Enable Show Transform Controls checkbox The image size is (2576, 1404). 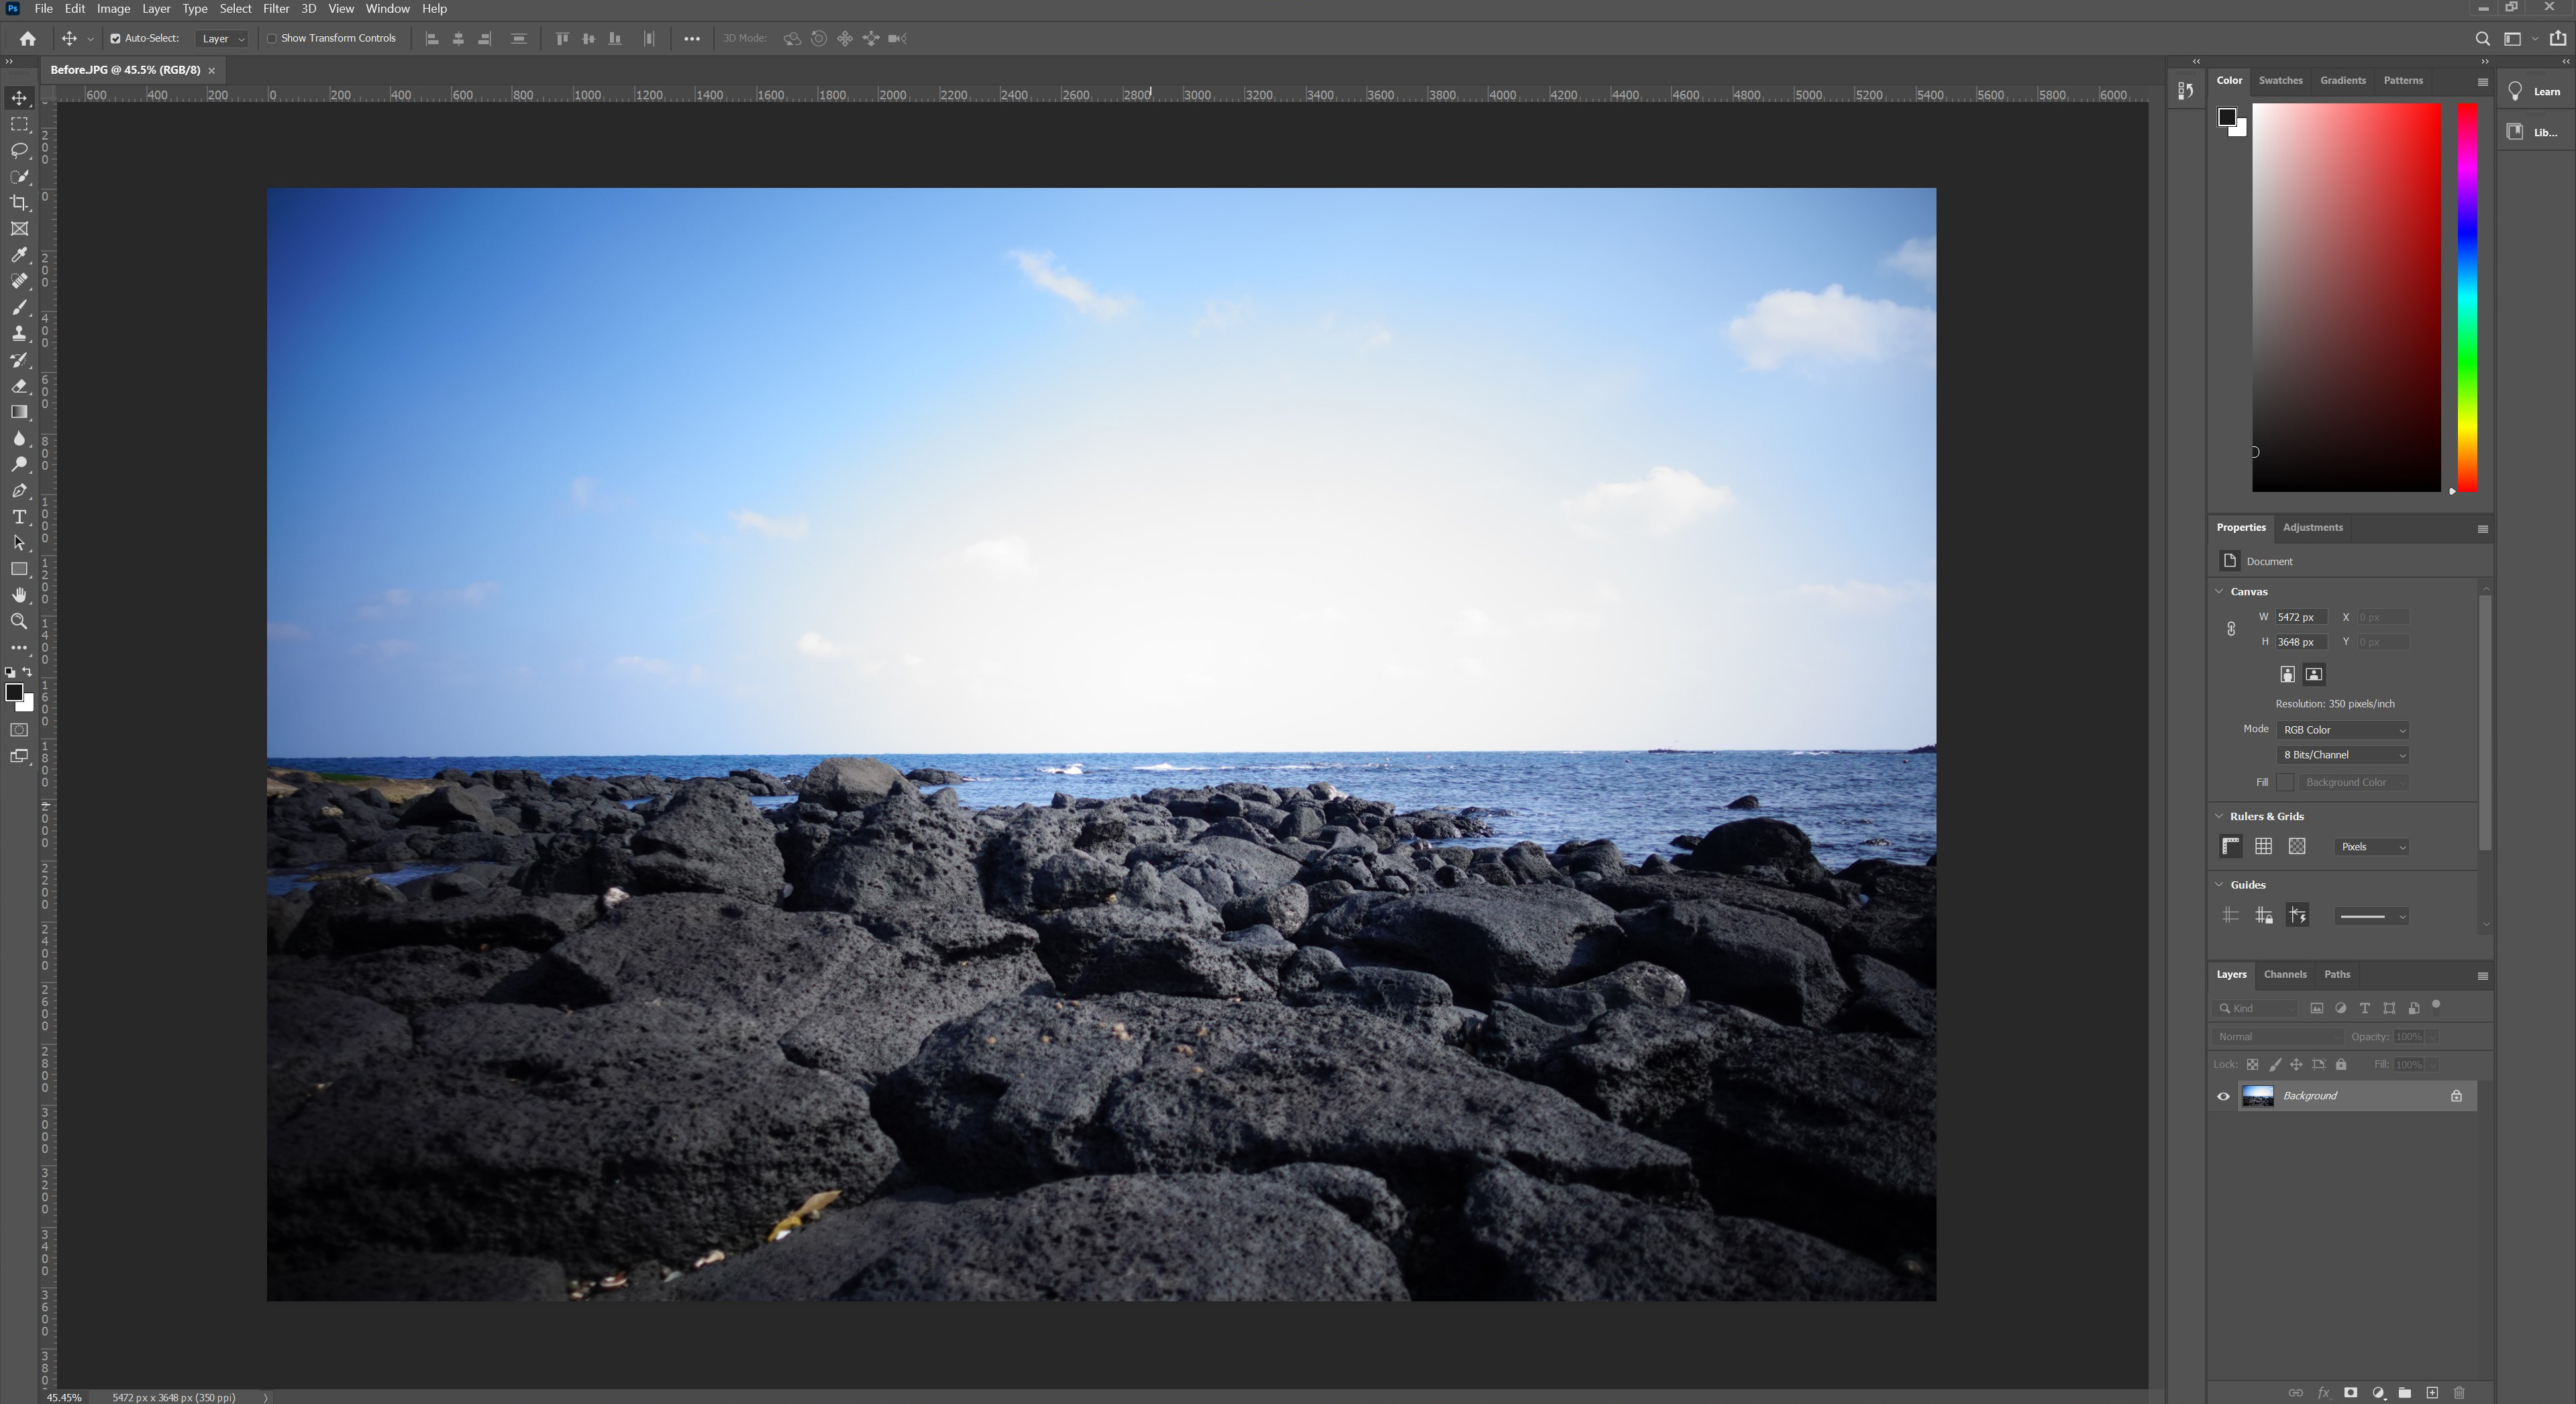click(271, 39)
